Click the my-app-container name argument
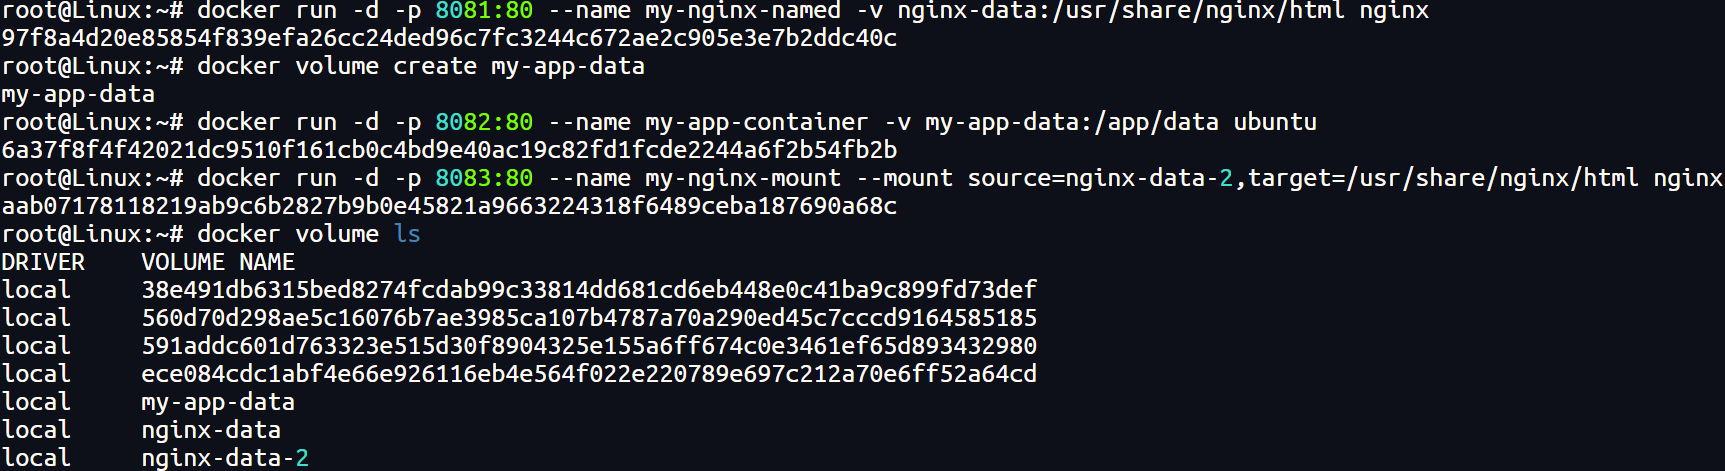1725x471 pixels. (x=757, y=122)
